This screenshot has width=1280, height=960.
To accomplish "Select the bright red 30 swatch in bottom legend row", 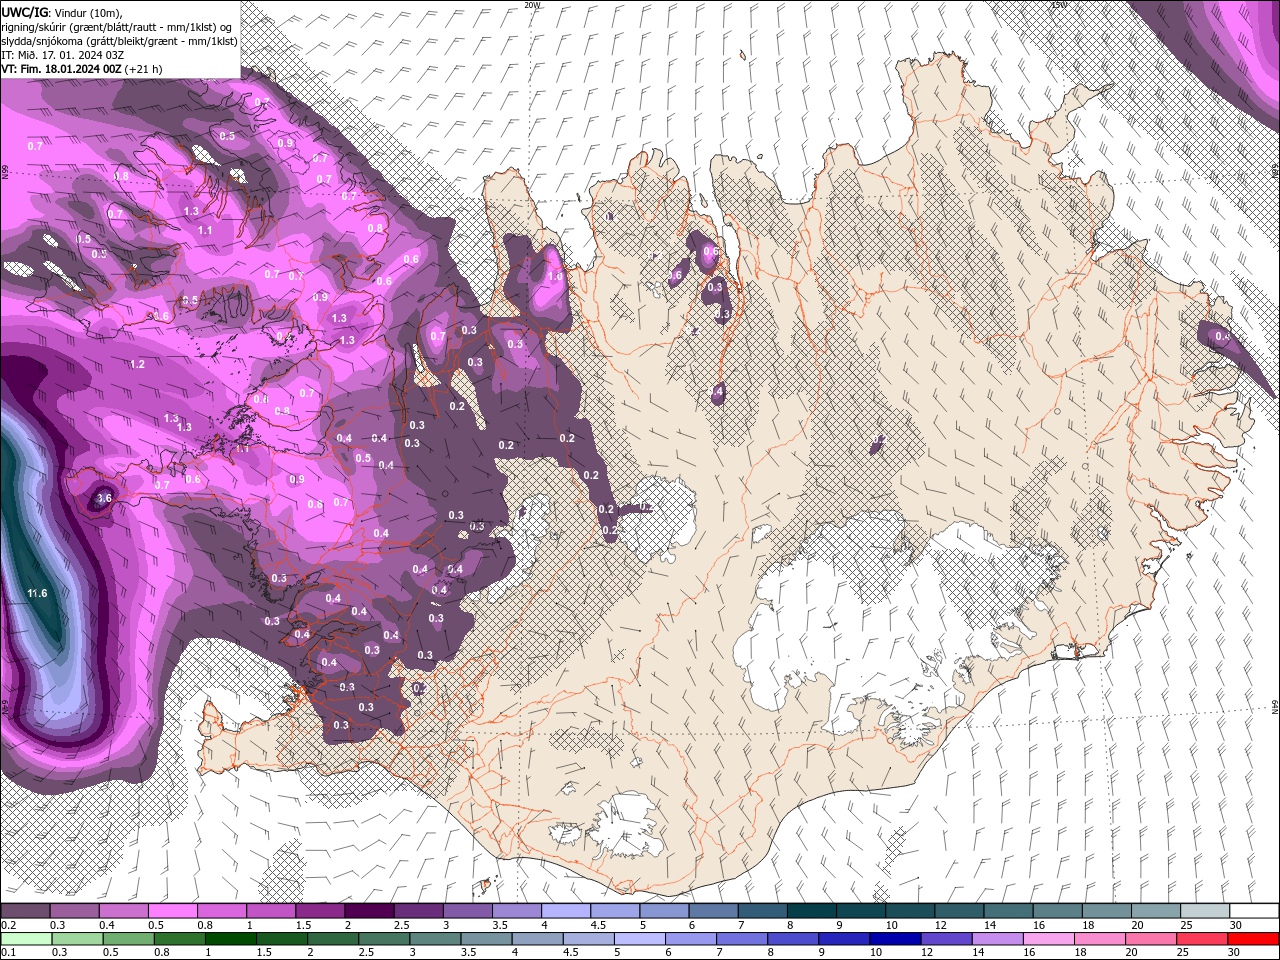I will pos(1253,939).
